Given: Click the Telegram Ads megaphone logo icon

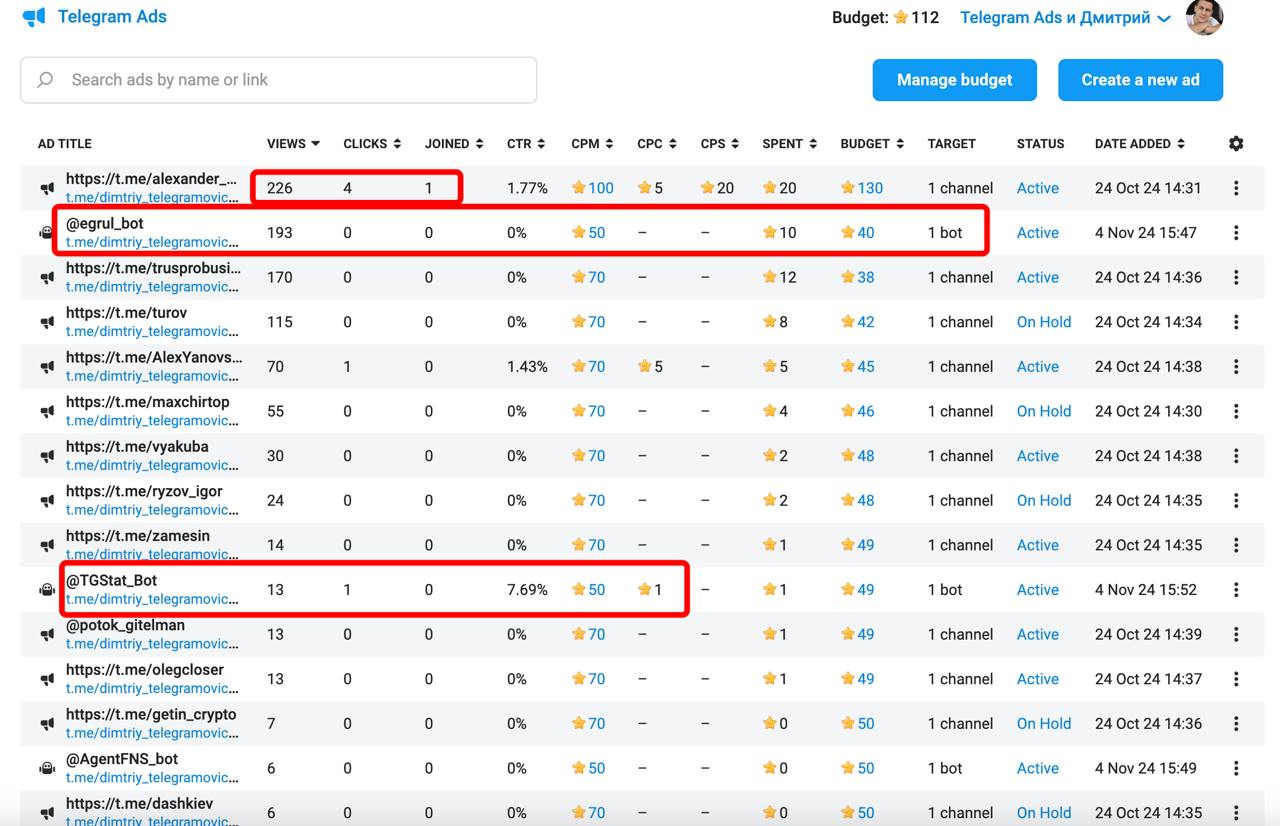Looking at the screenshot, I should [34, 17].
